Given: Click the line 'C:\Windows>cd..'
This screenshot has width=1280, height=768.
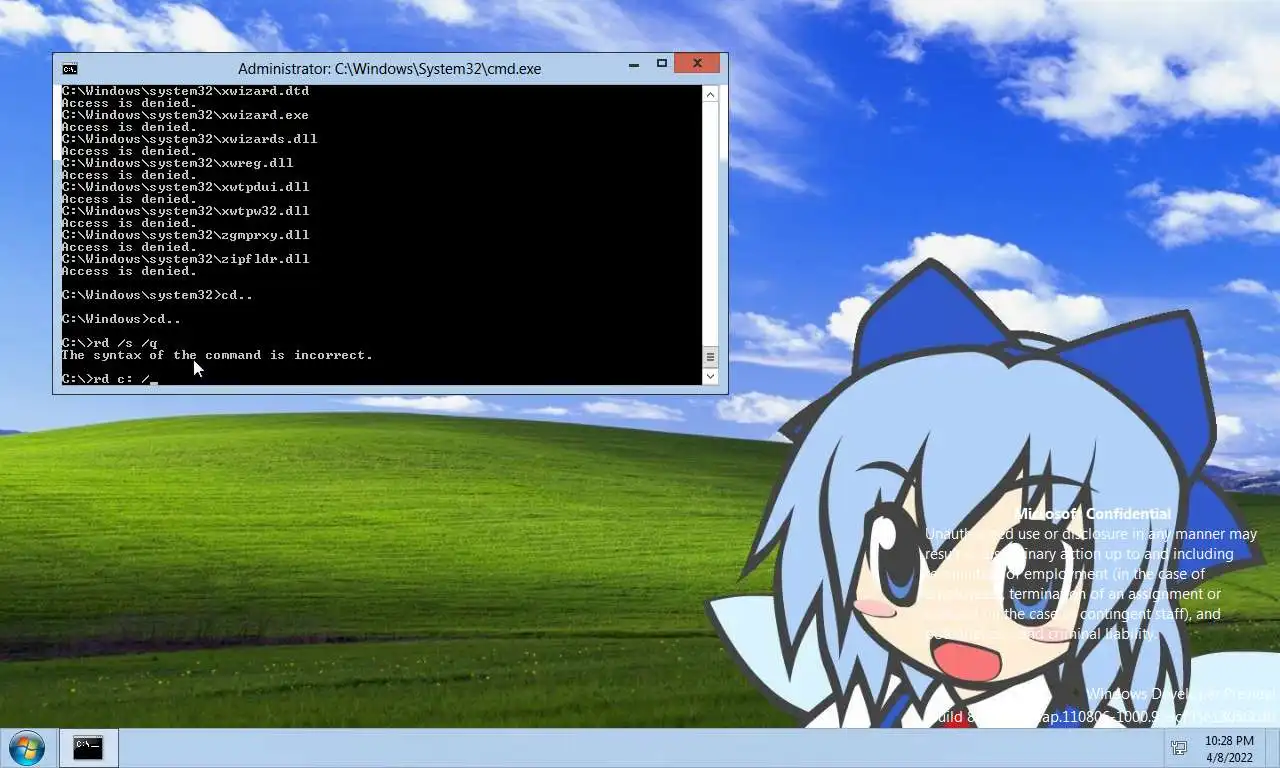Looking at the screenshot, I should pos(121,319).
